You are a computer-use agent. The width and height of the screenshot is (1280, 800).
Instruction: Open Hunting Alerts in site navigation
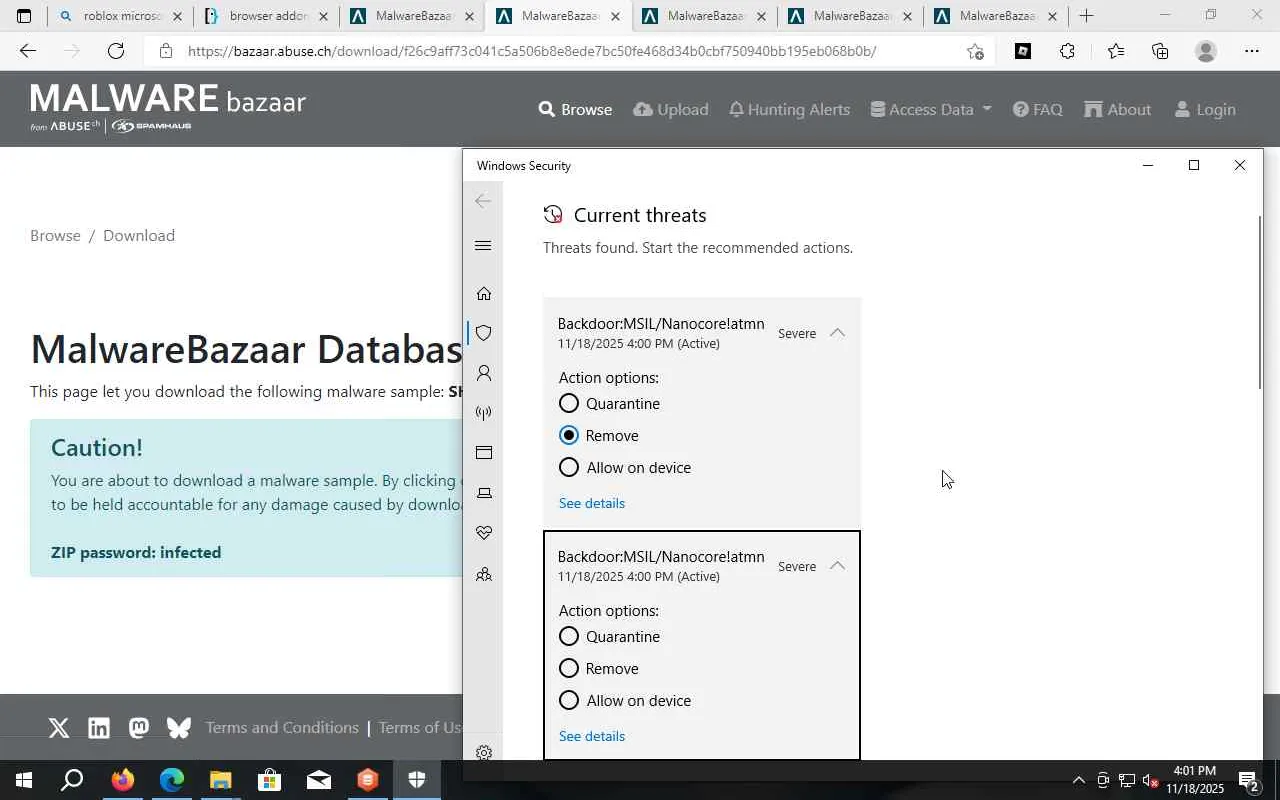pos(789,109)
